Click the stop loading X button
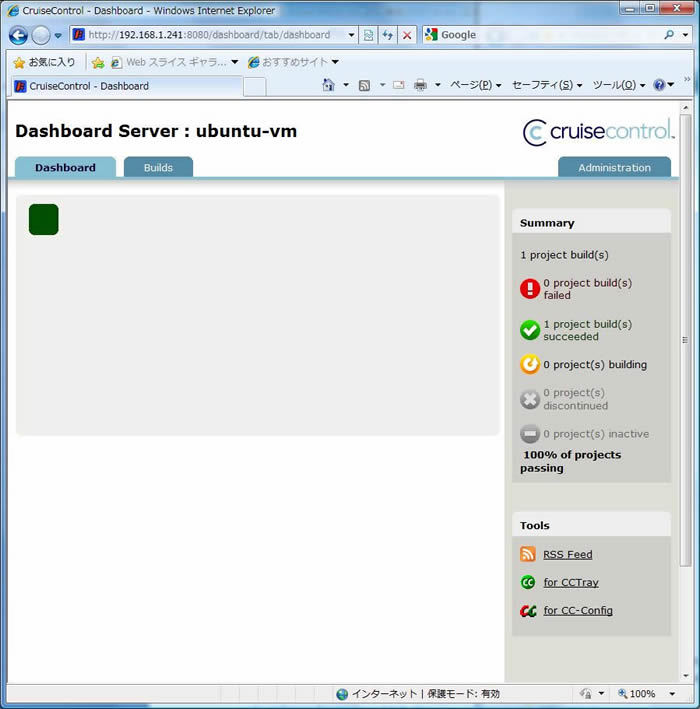700x709 pixels. tap(407, 35)
